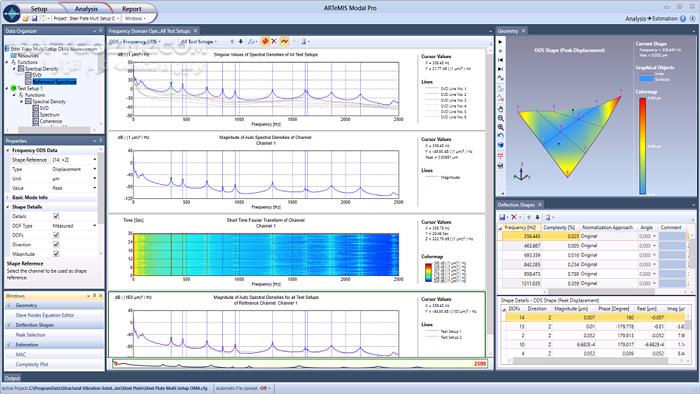Toggle the DOFs checkbox in Shape Details

click(x=56, y=235)
